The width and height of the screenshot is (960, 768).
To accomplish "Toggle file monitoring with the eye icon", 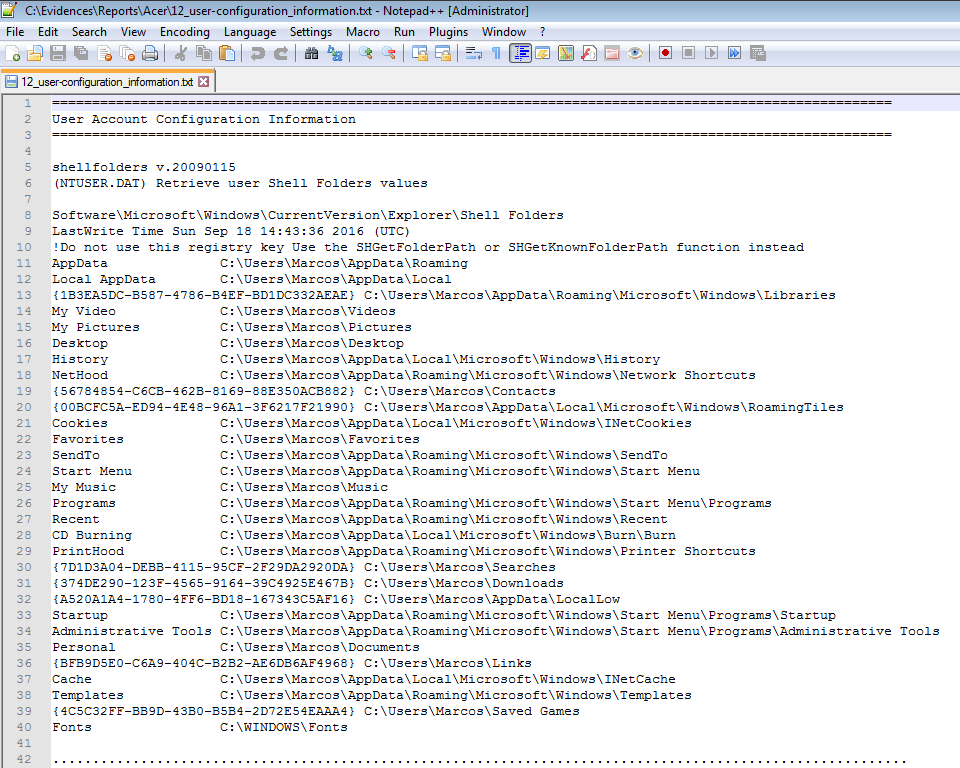I will coord(635,53).
